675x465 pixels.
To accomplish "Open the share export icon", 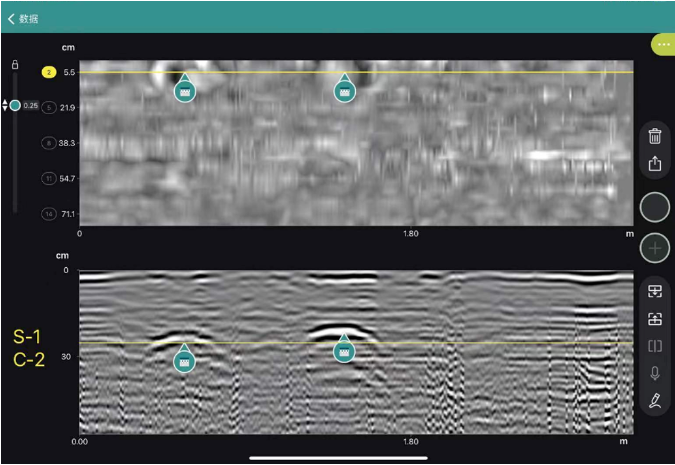I will click(655, 164).
